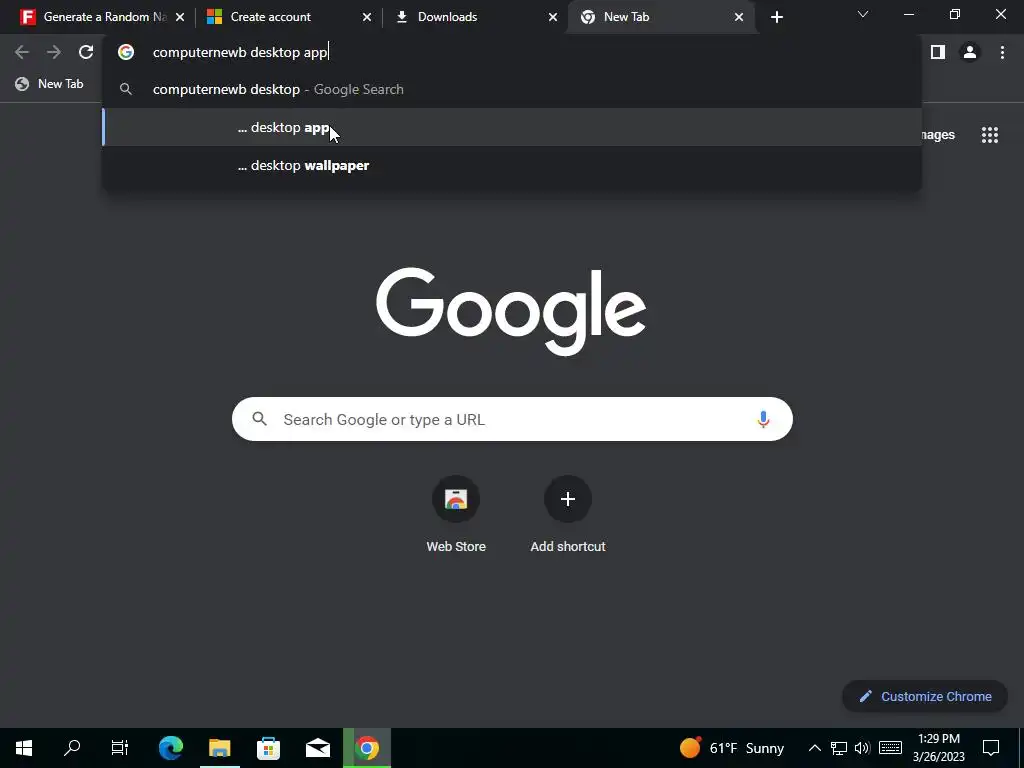The height and width of the screenshot is (768, 1024).
Task: Open a new tab with plus button
Action: click(x=776, y=17)
